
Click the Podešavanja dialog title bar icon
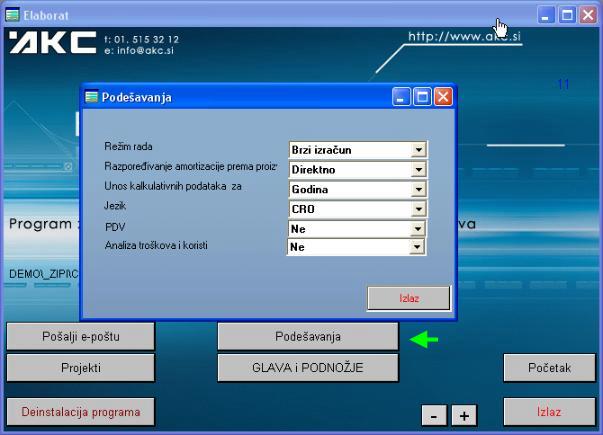(x=92, y=97)
